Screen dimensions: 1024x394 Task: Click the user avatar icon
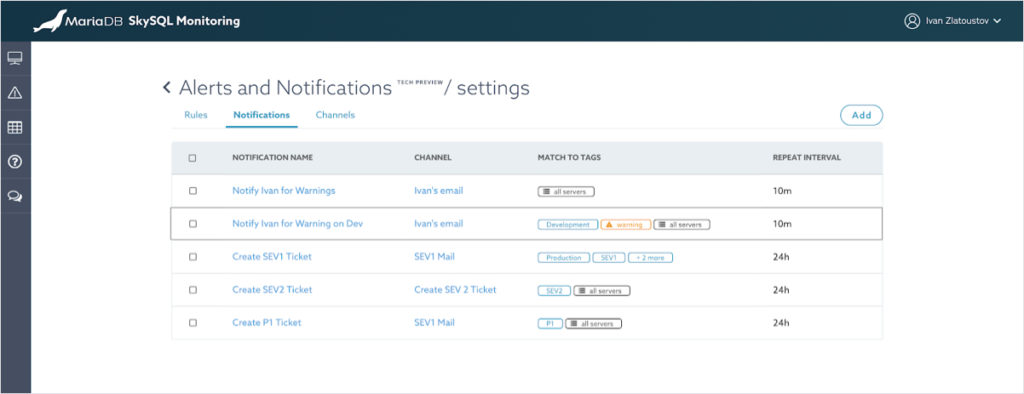pos(912,21)
